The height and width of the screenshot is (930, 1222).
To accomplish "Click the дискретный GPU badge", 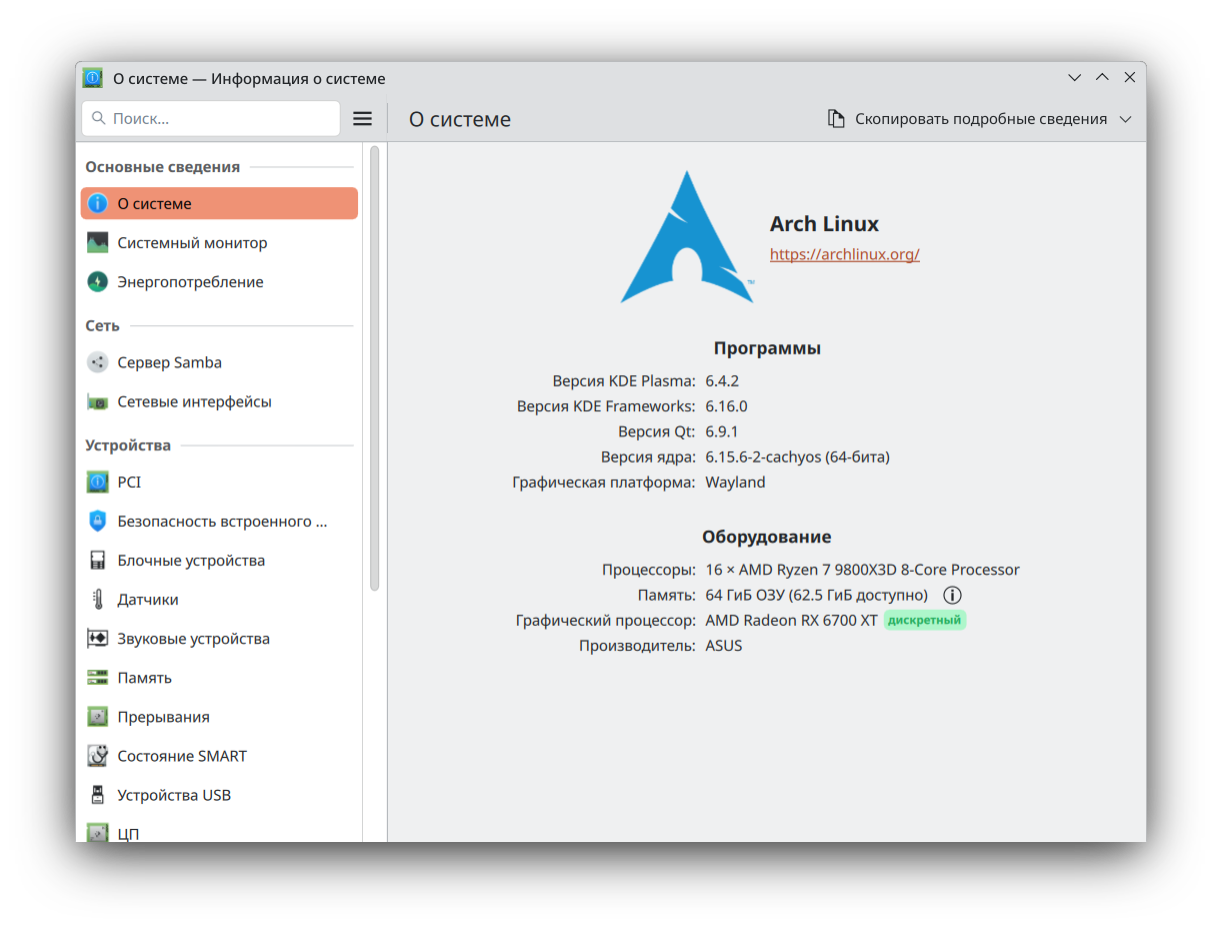I will (x=925, y=620).
